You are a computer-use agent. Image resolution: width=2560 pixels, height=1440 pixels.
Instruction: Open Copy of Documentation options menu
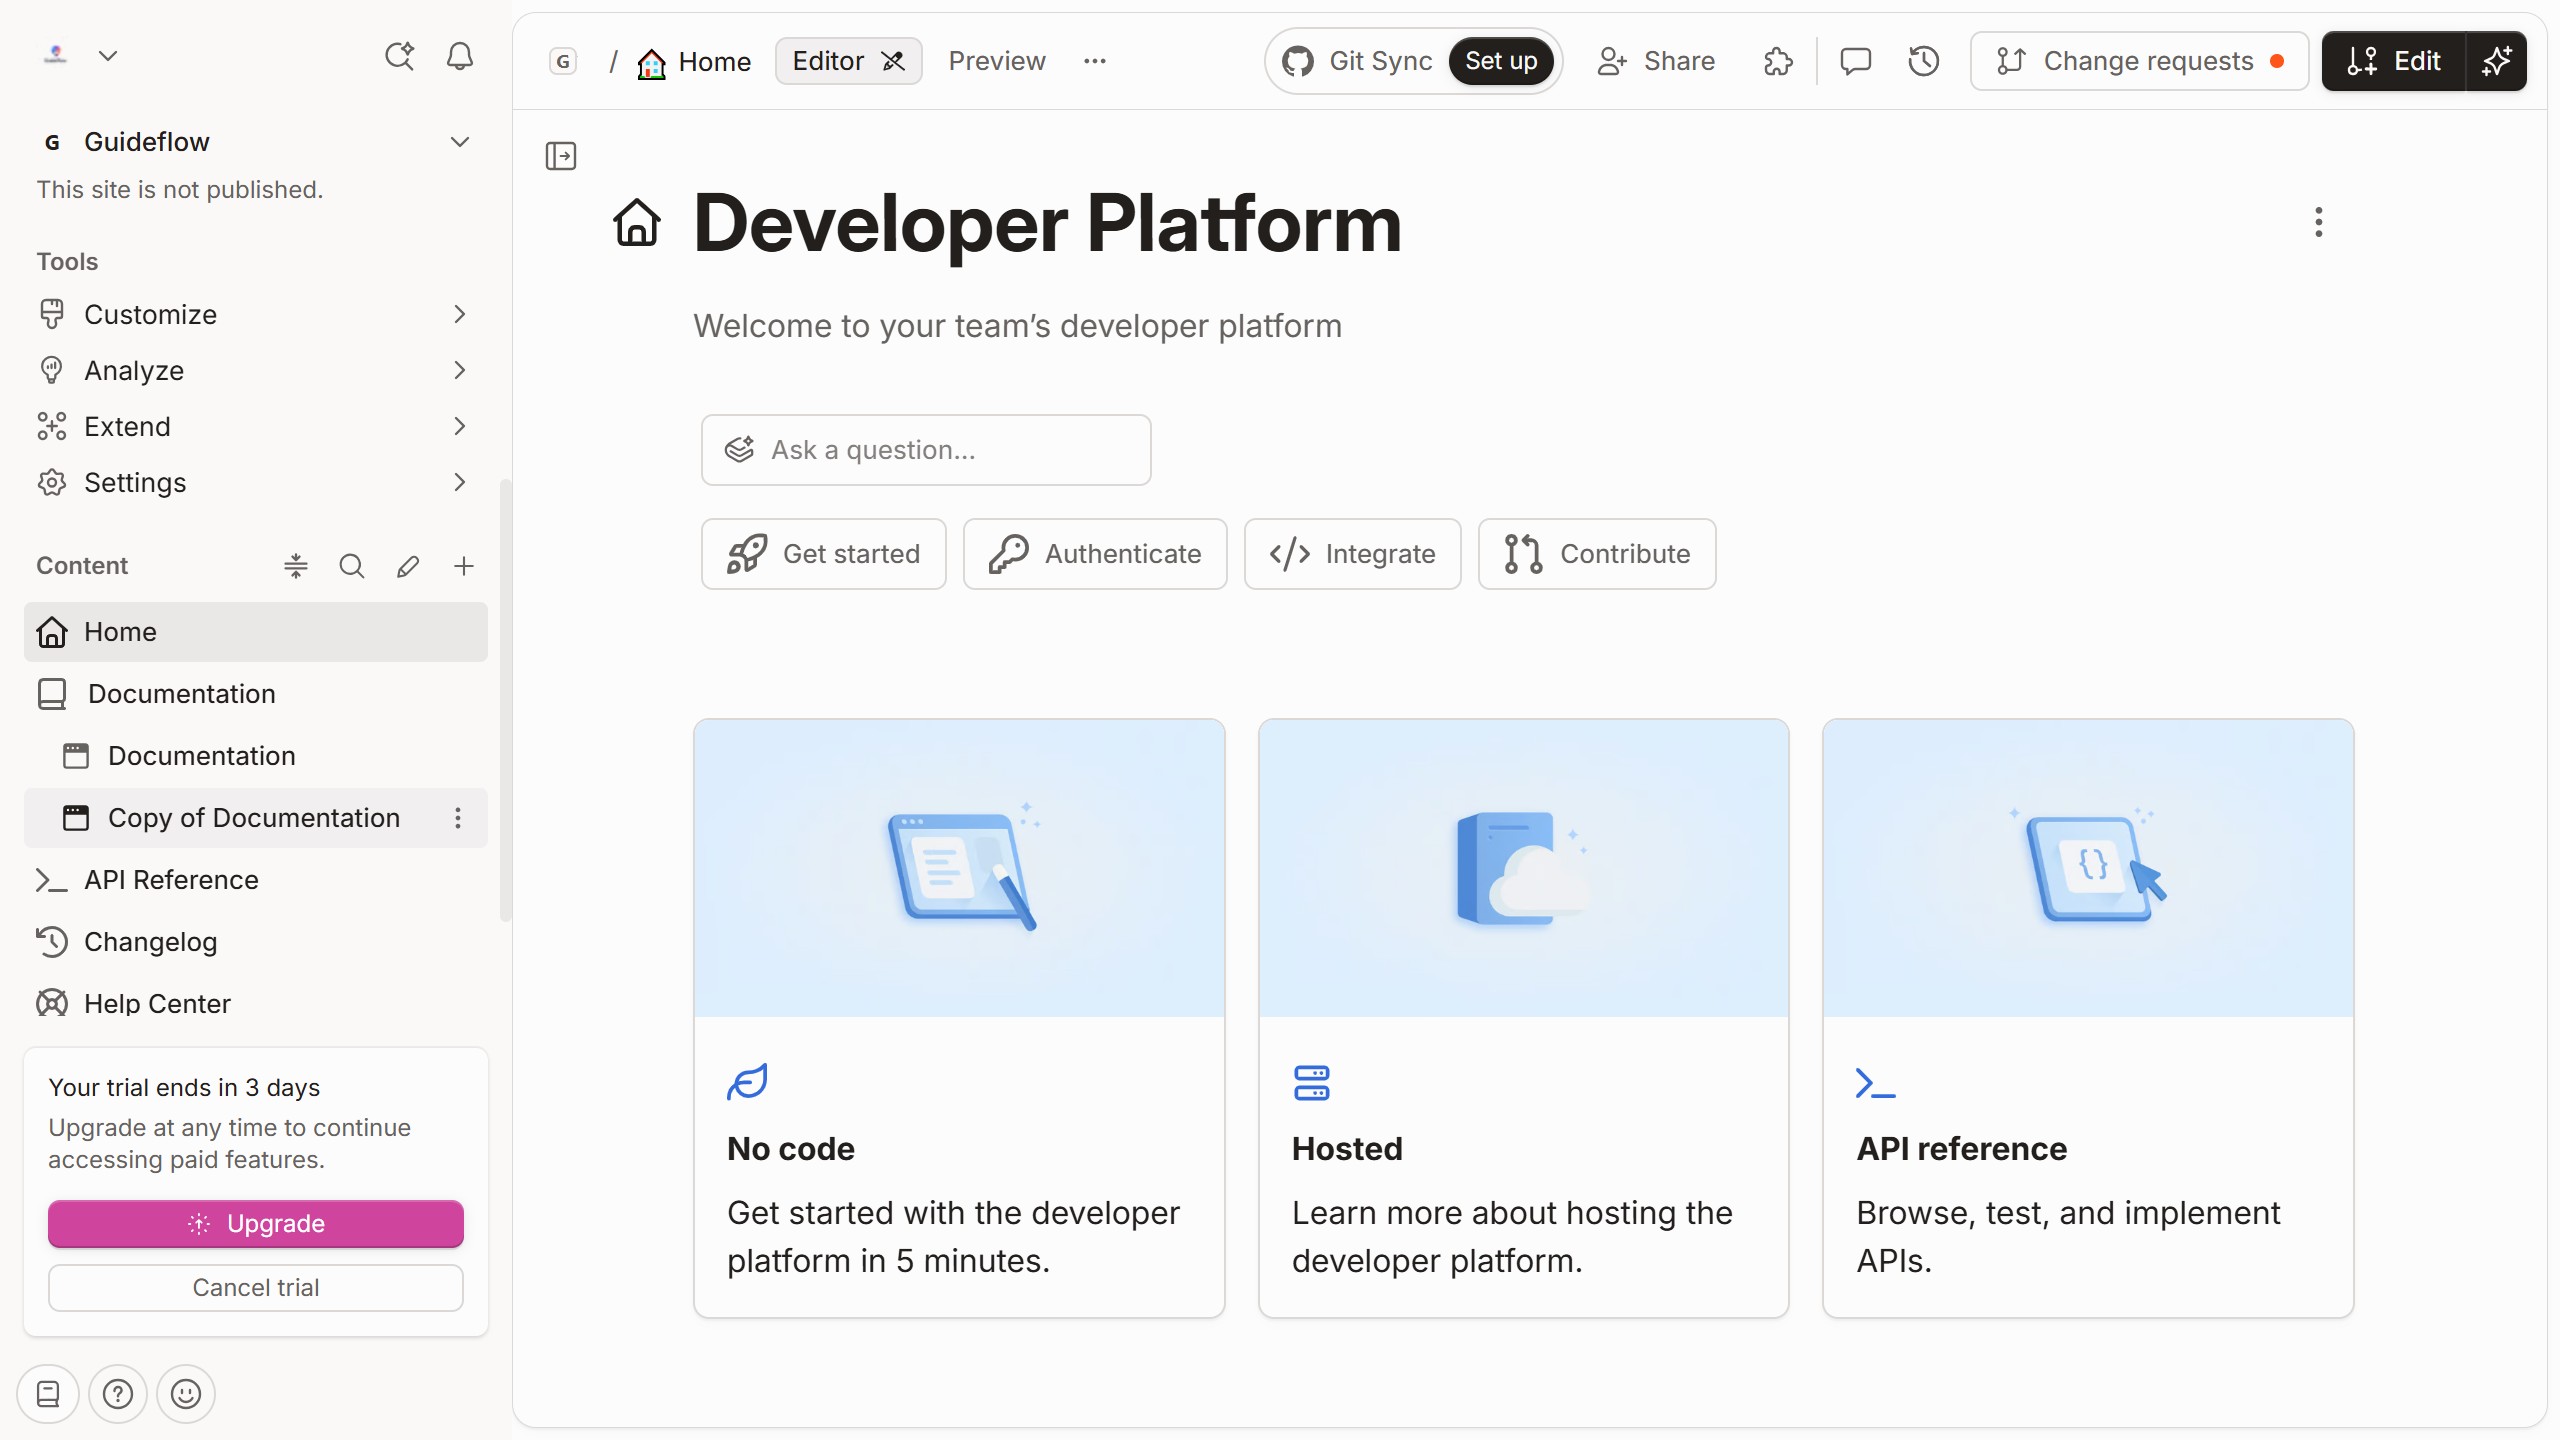[458, 818]
